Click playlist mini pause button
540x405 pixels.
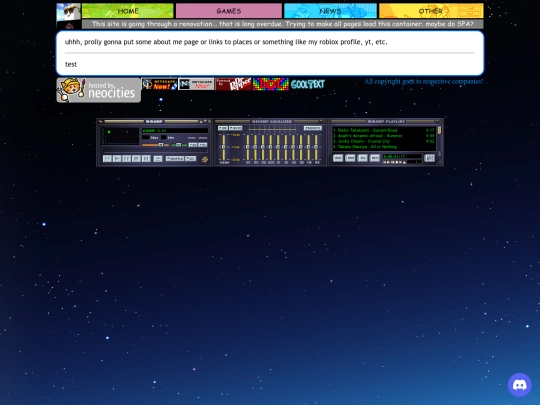[393, 162]
